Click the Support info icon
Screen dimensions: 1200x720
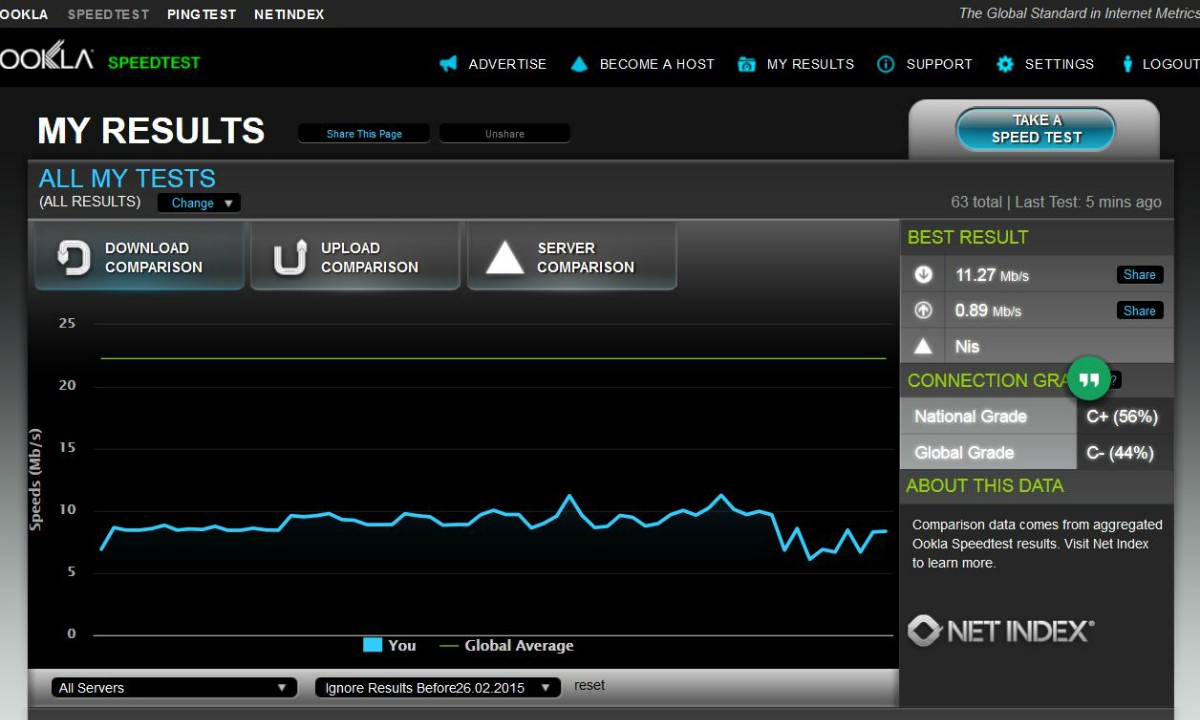[885, 64]
